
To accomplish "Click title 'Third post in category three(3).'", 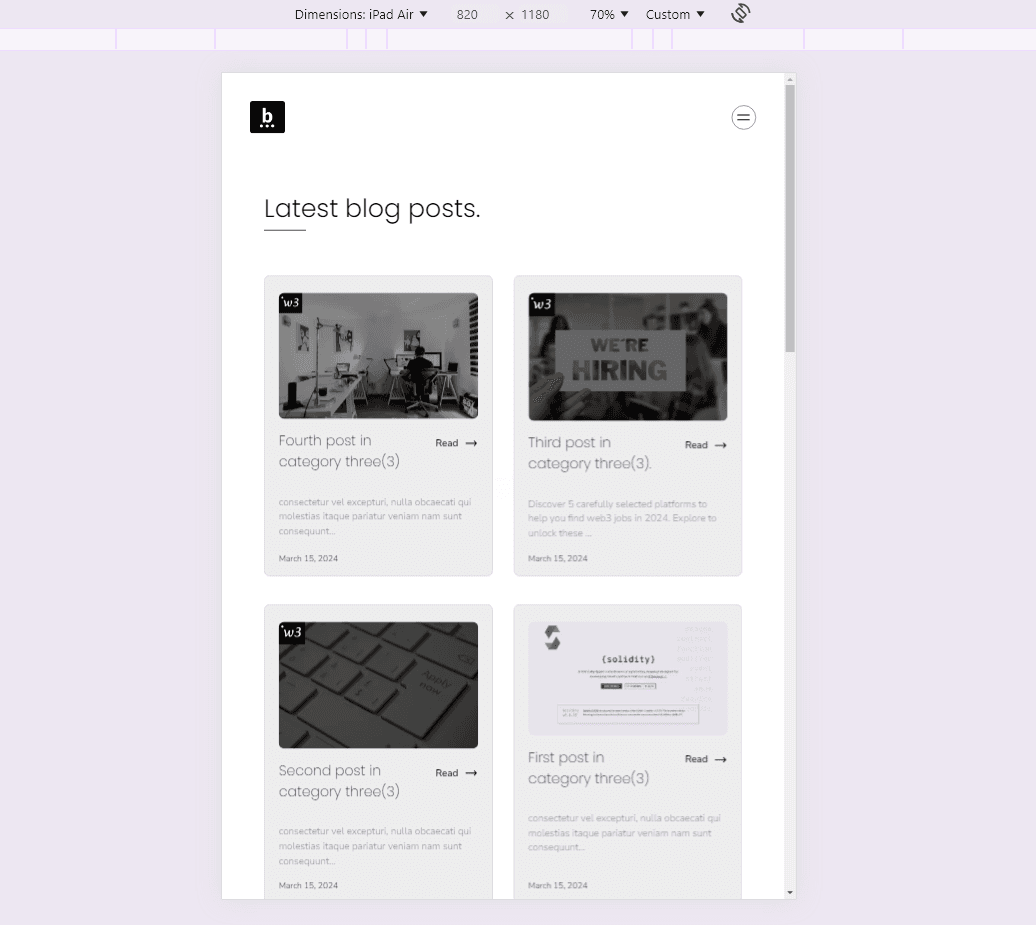I will (589, 453).
